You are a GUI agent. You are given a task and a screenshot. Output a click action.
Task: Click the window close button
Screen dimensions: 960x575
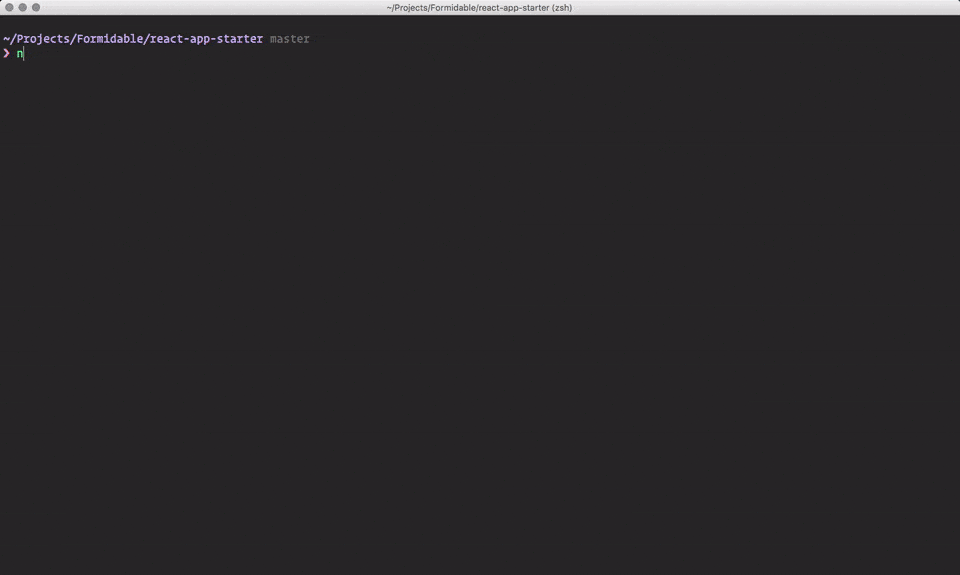pos(9,7)
